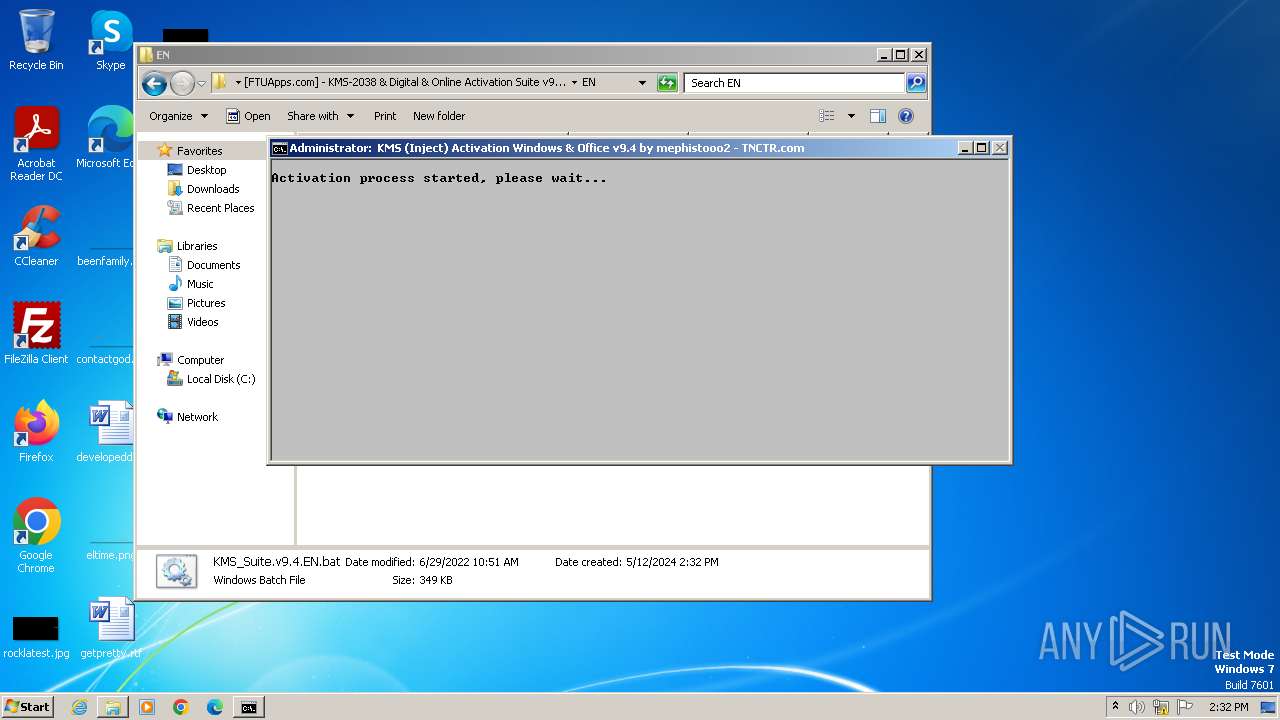This screenshot has height=720, width=1280.
Task: Open Videos library
Action: pyautogui.click(x=202, y=322)
